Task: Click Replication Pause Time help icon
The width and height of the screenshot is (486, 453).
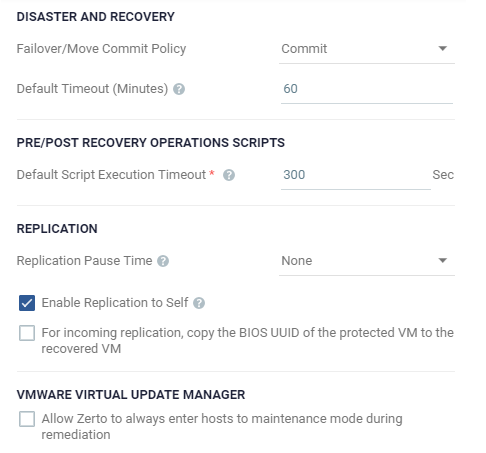Action: coord(163,261)
